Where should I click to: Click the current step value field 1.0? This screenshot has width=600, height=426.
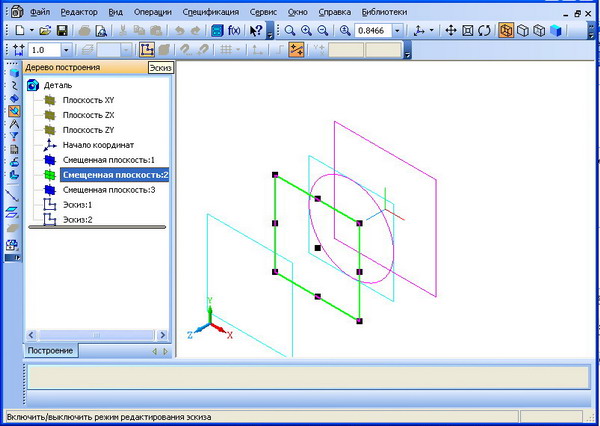pyautogui.click(x=44, y=50)
